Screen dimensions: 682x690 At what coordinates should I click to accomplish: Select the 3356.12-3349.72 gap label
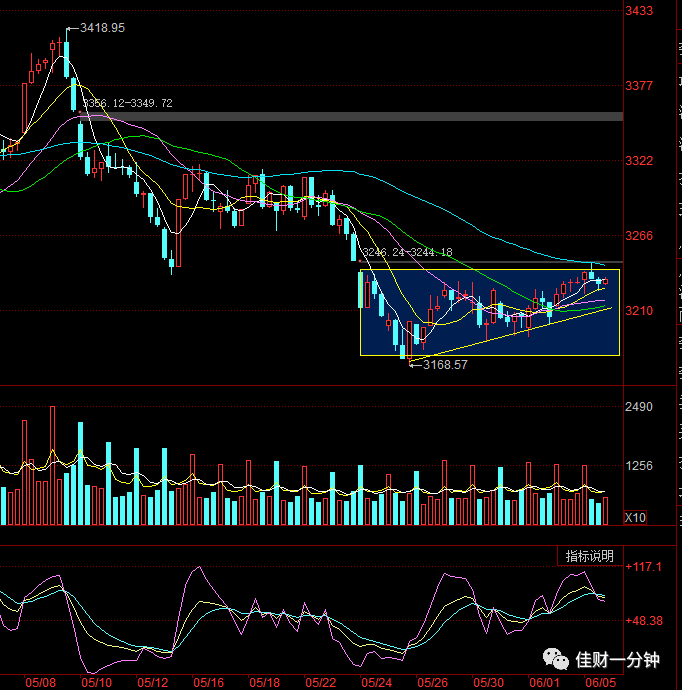pyautogui.click(x=128, y=103)
